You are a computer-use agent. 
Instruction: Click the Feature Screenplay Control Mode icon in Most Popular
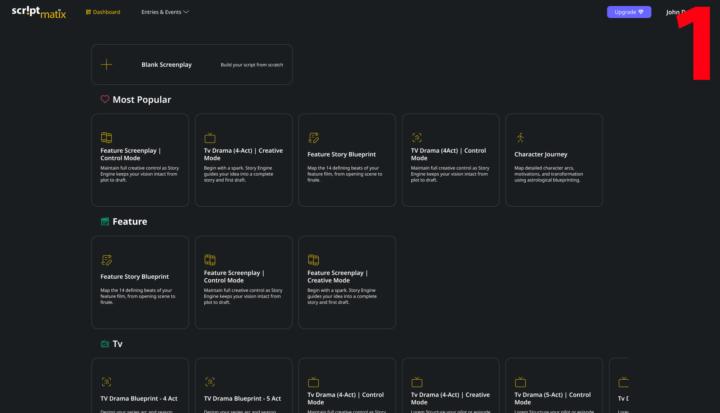[106, 137]
